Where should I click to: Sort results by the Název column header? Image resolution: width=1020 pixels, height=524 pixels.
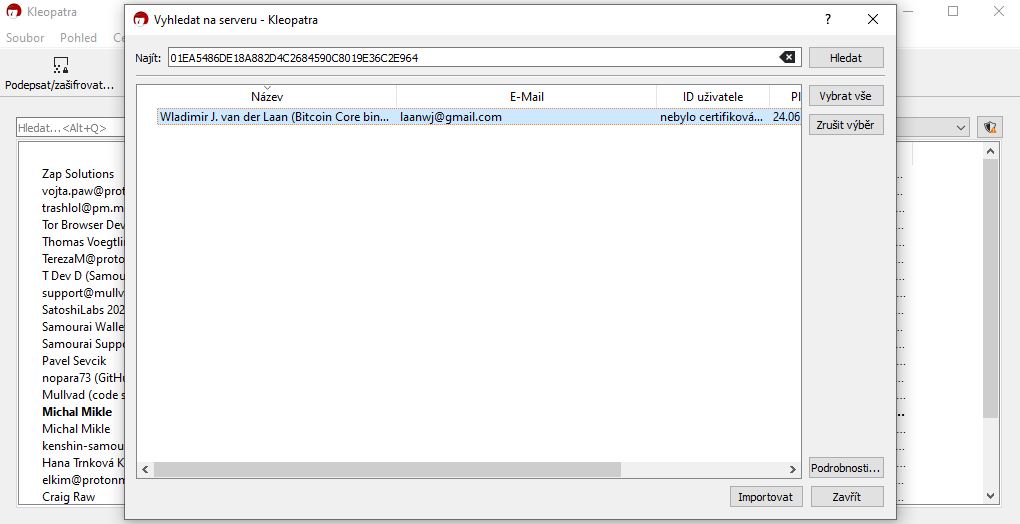(x=267, y=97)
